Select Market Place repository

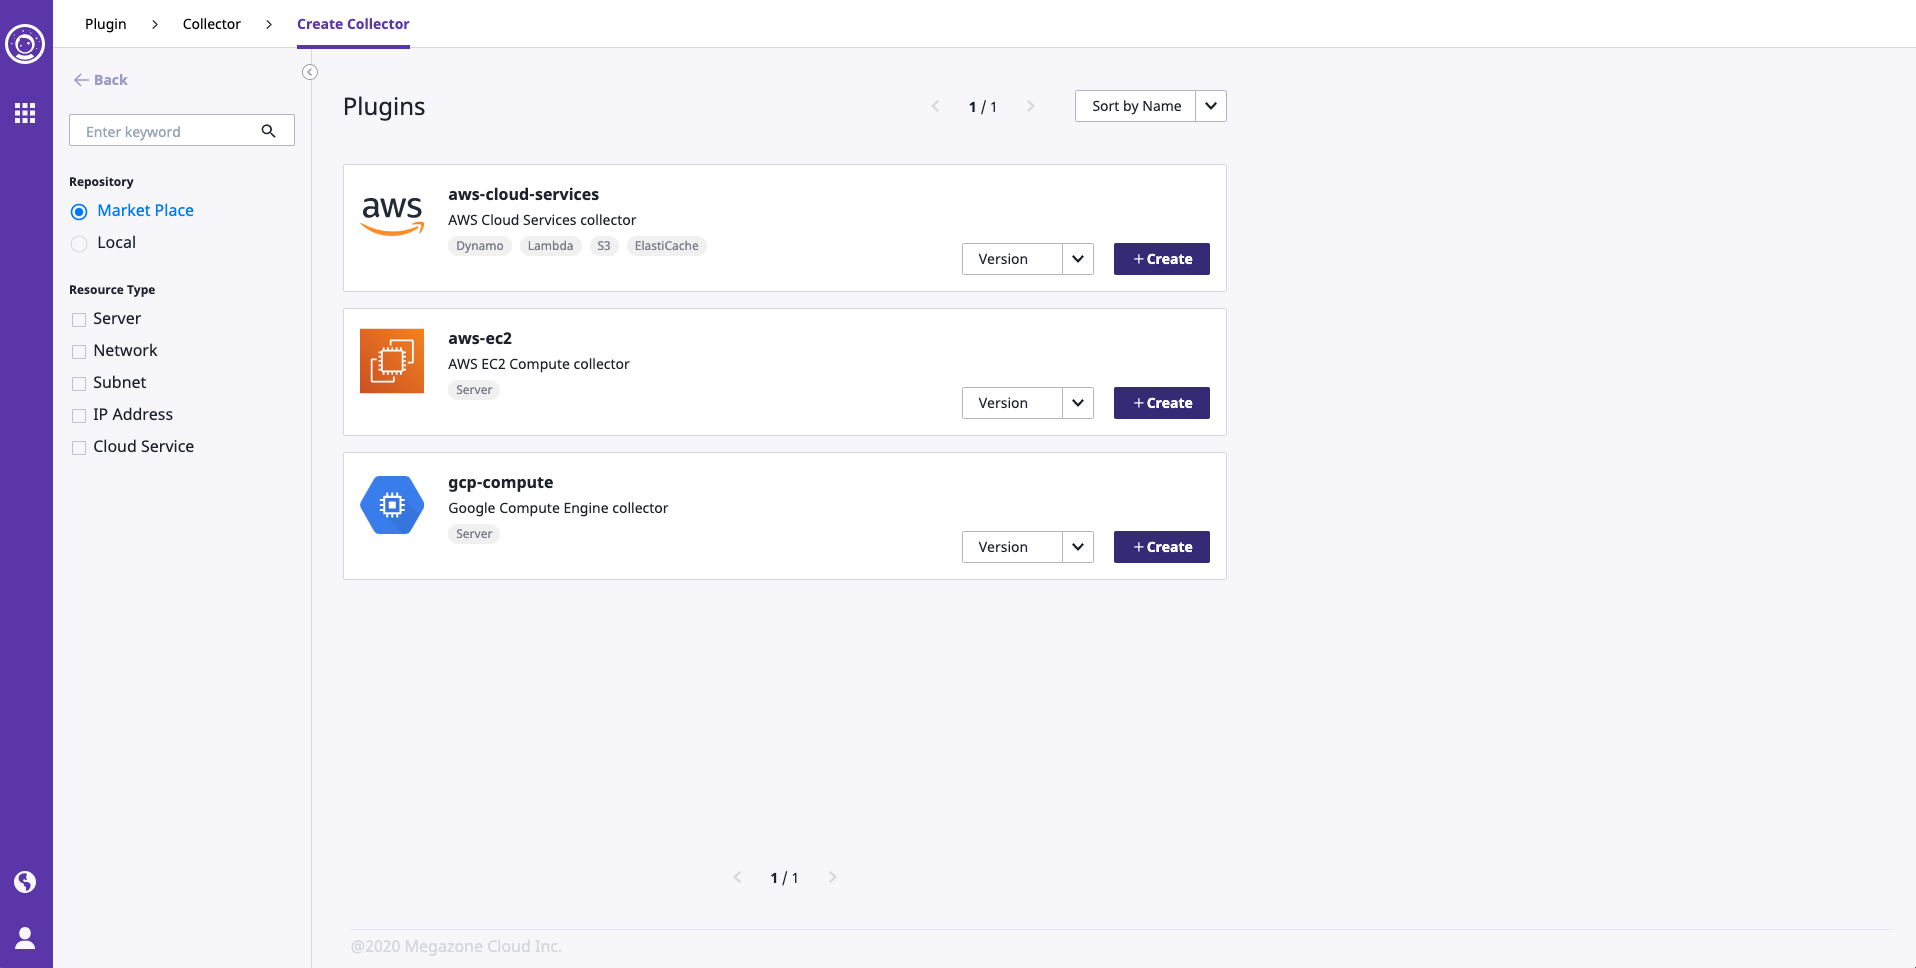pos(79,212)
